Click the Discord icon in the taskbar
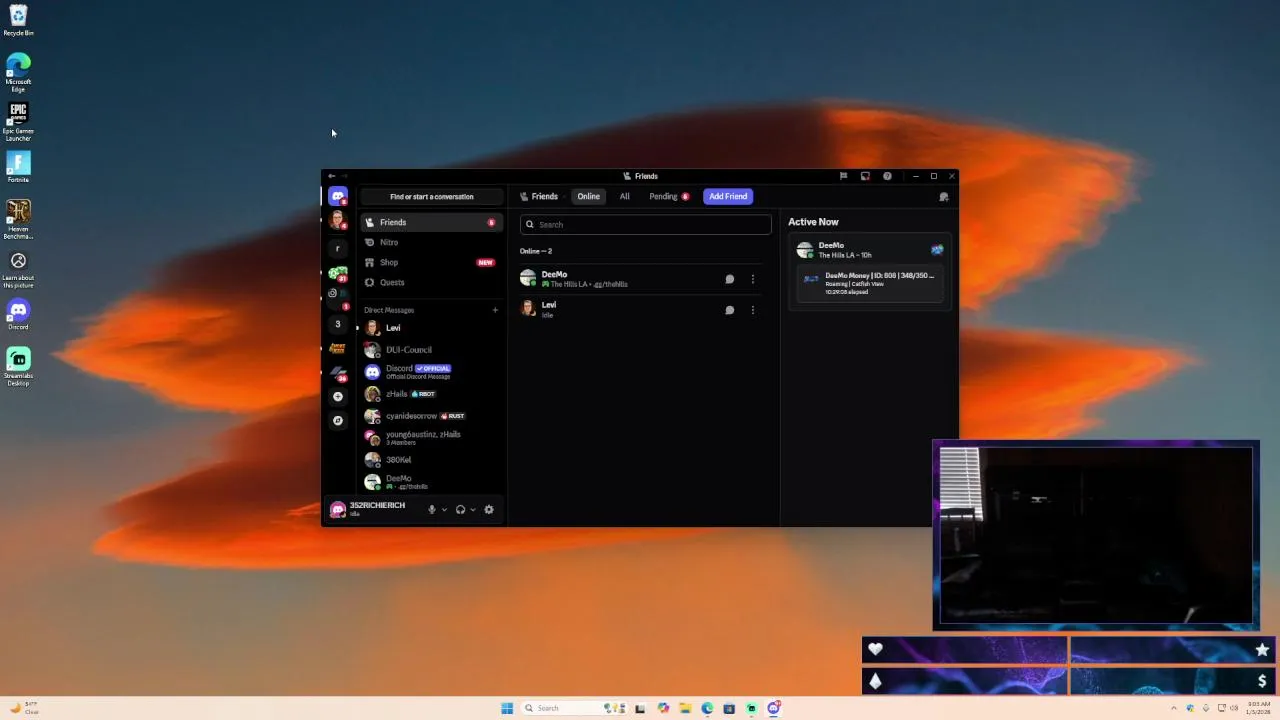The width and height of the screenshot is (1280, 720). [773, 708]
